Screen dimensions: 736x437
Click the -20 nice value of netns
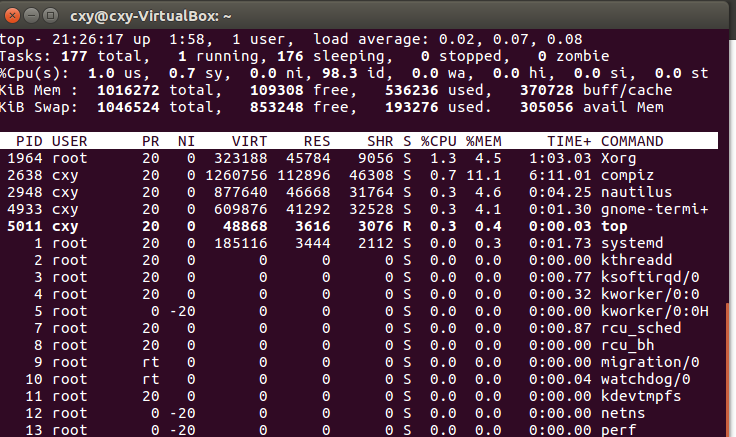[182, 413]
